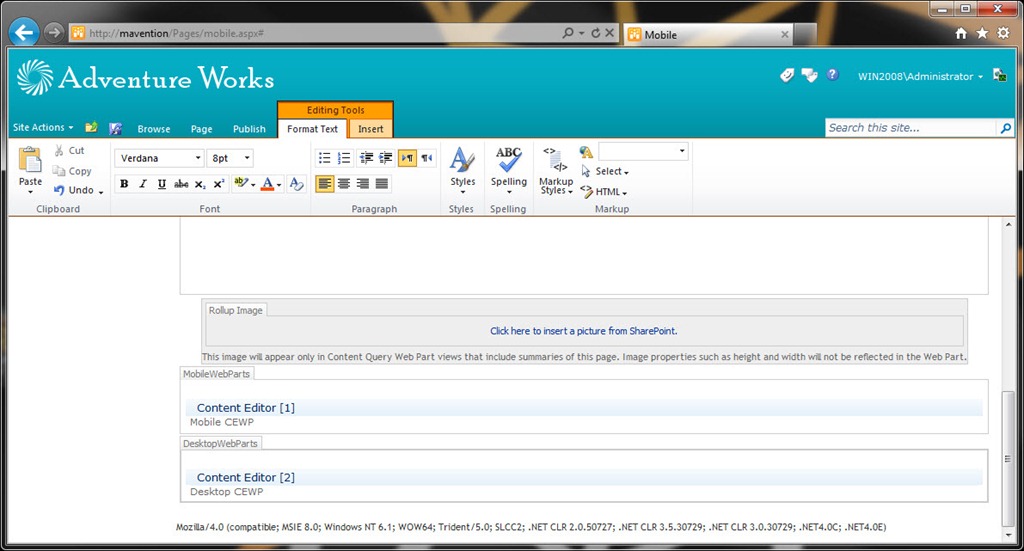Click link to insert picture from SharePoint
The height and width of the screenshot is (551, 1024).
(583, 331)
